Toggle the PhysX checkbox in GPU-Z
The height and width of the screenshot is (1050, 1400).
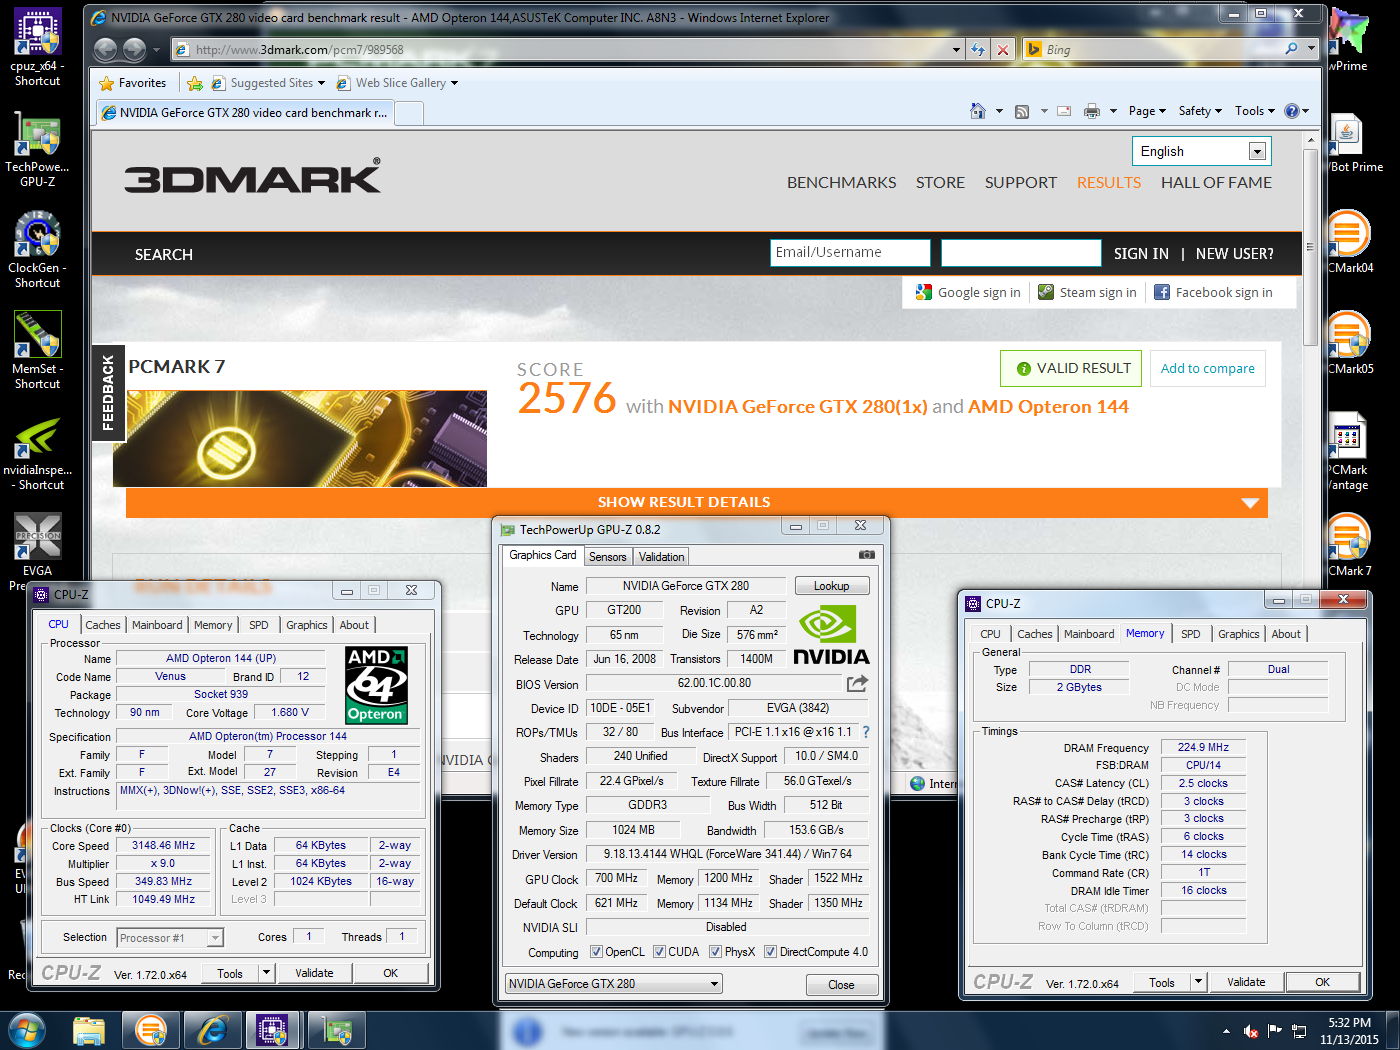(715, 952)
